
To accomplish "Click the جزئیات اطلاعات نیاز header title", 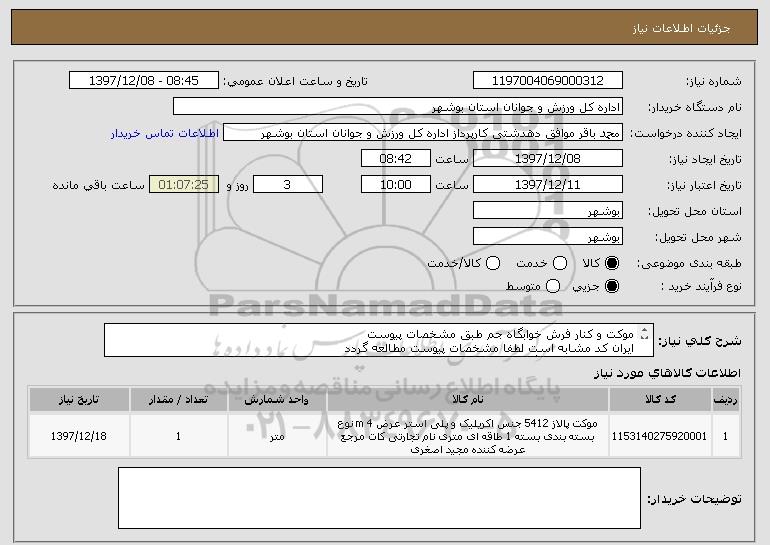I will click(682, 28).
